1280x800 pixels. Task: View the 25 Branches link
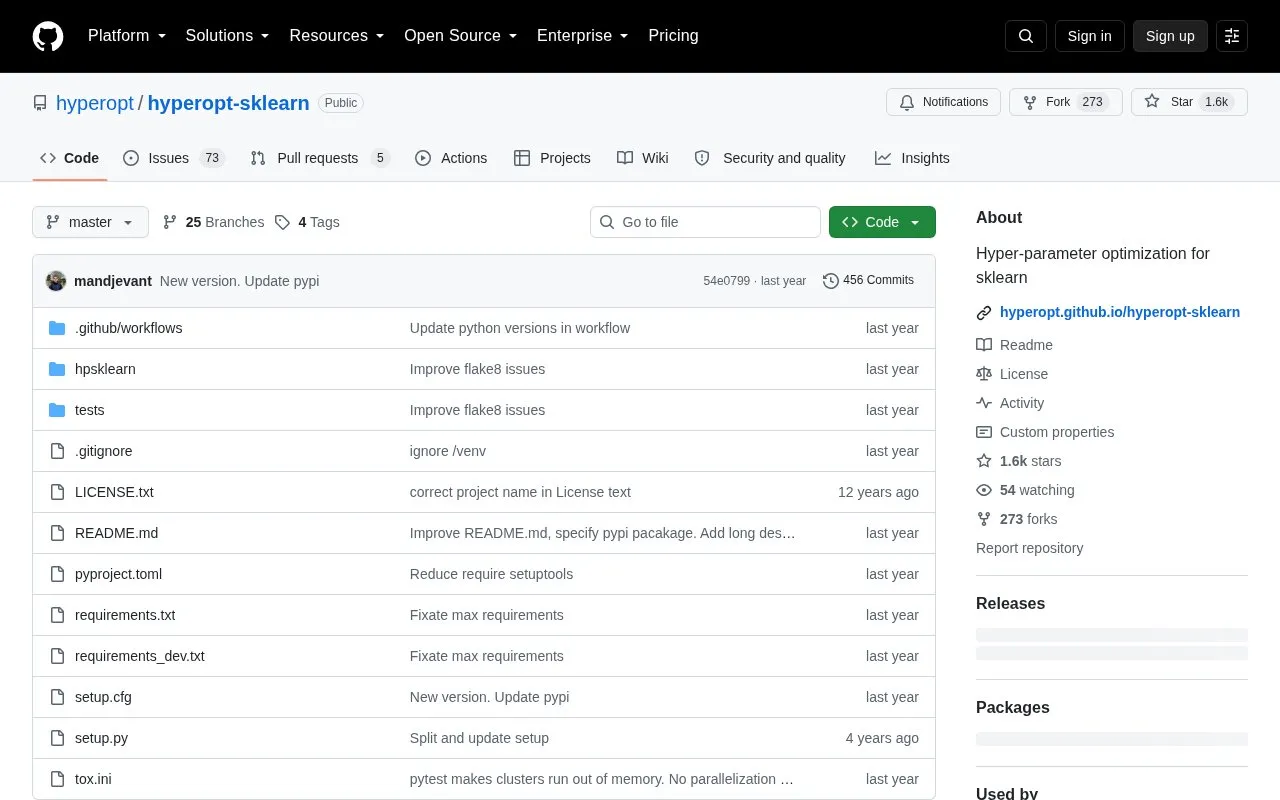(x=213, y=222)
